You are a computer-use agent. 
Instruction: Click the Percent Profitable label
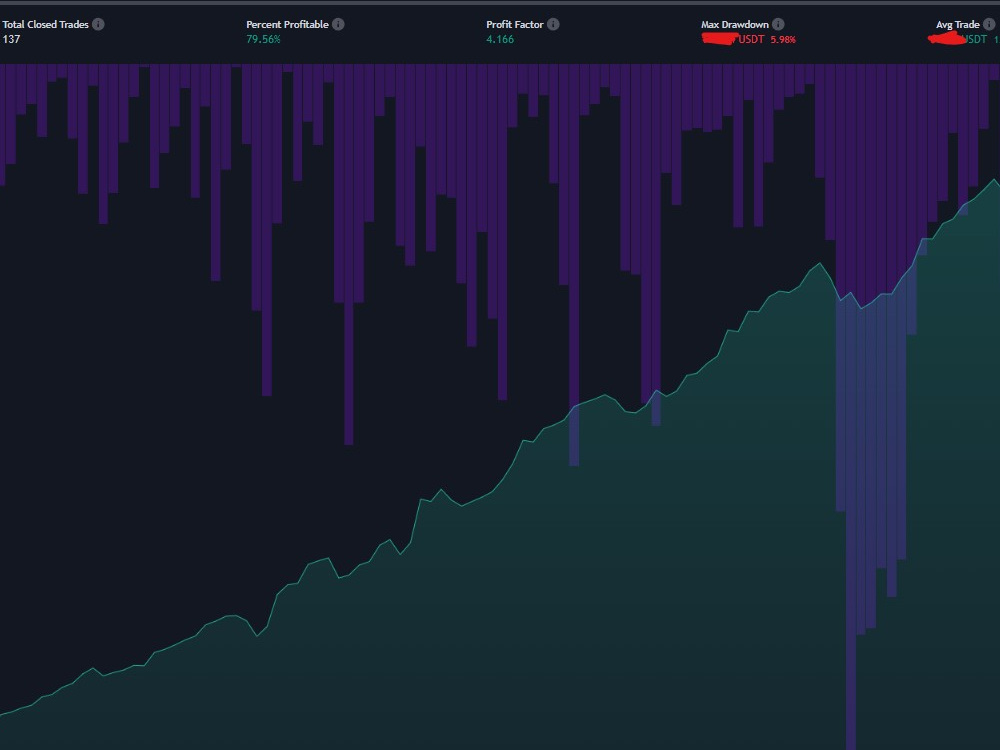pyautogui.click(x=287, y=24)
